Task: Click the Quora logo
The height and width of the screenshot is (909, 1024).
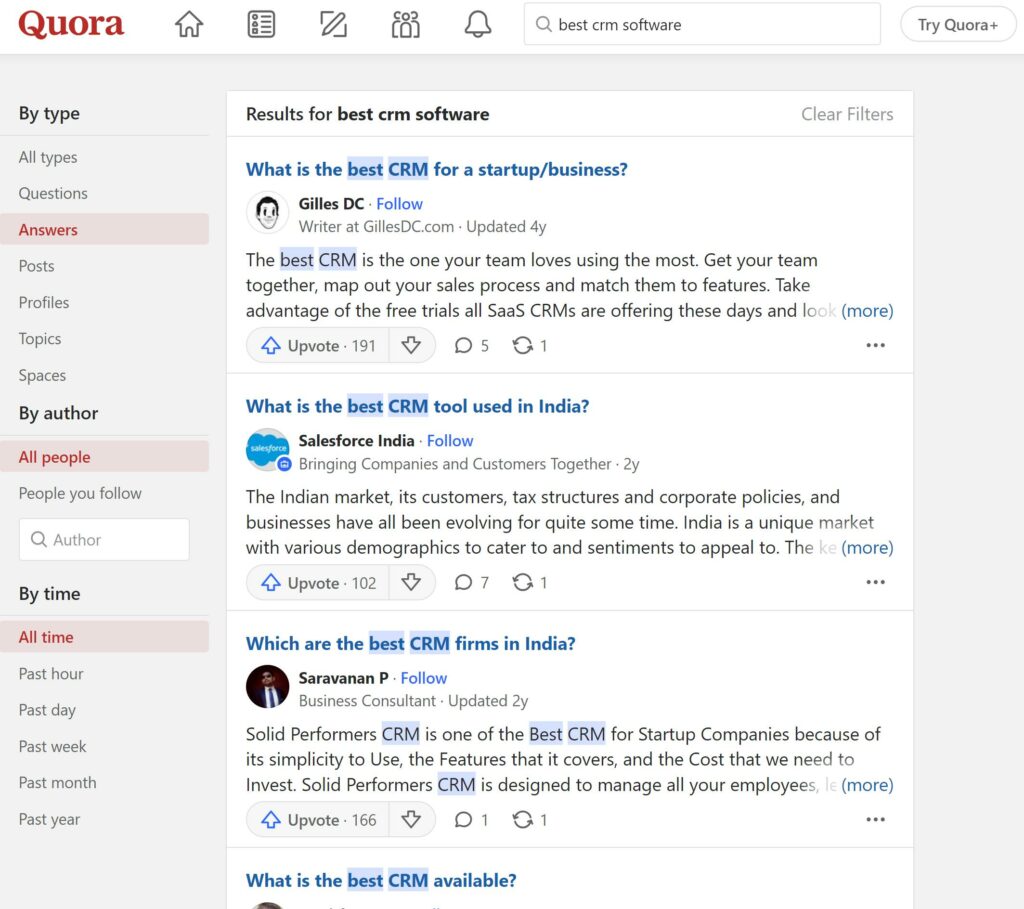Action: point(70,24)
